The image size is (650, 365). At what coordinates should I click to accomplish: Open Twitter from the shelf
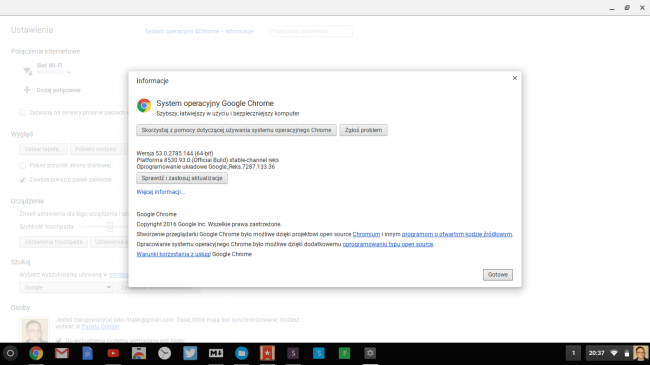tap(190, 353)
